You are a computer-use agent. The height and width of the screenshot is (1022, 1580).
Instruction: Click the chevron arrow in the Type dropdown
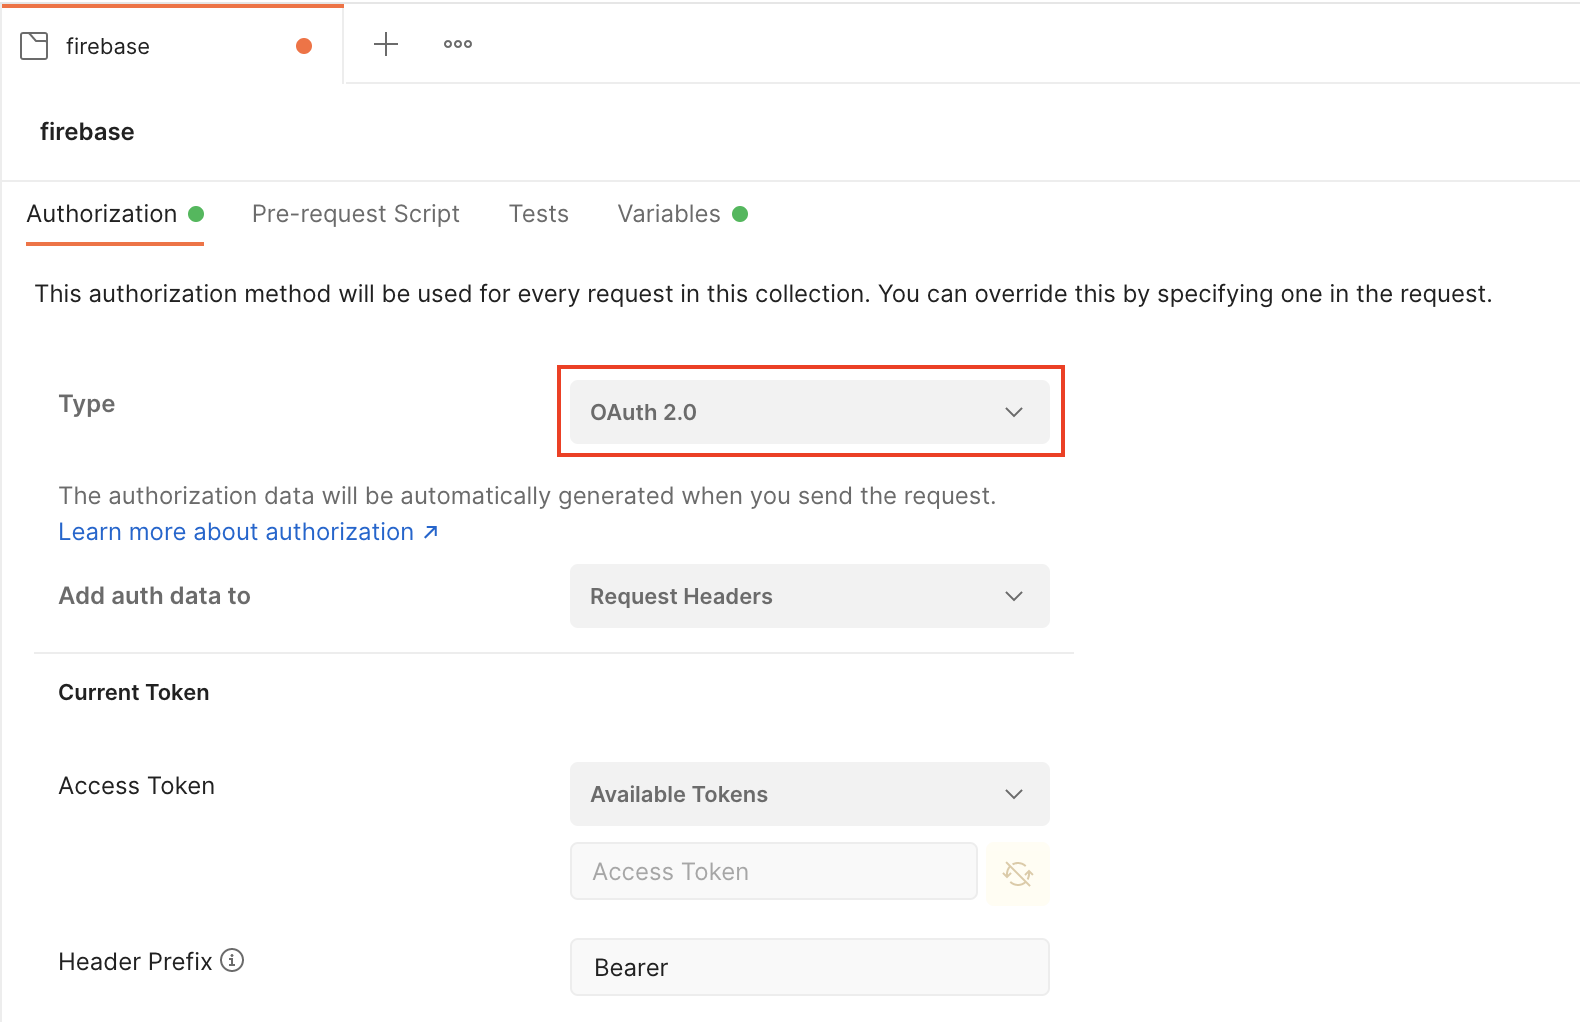click(1014, 412)
